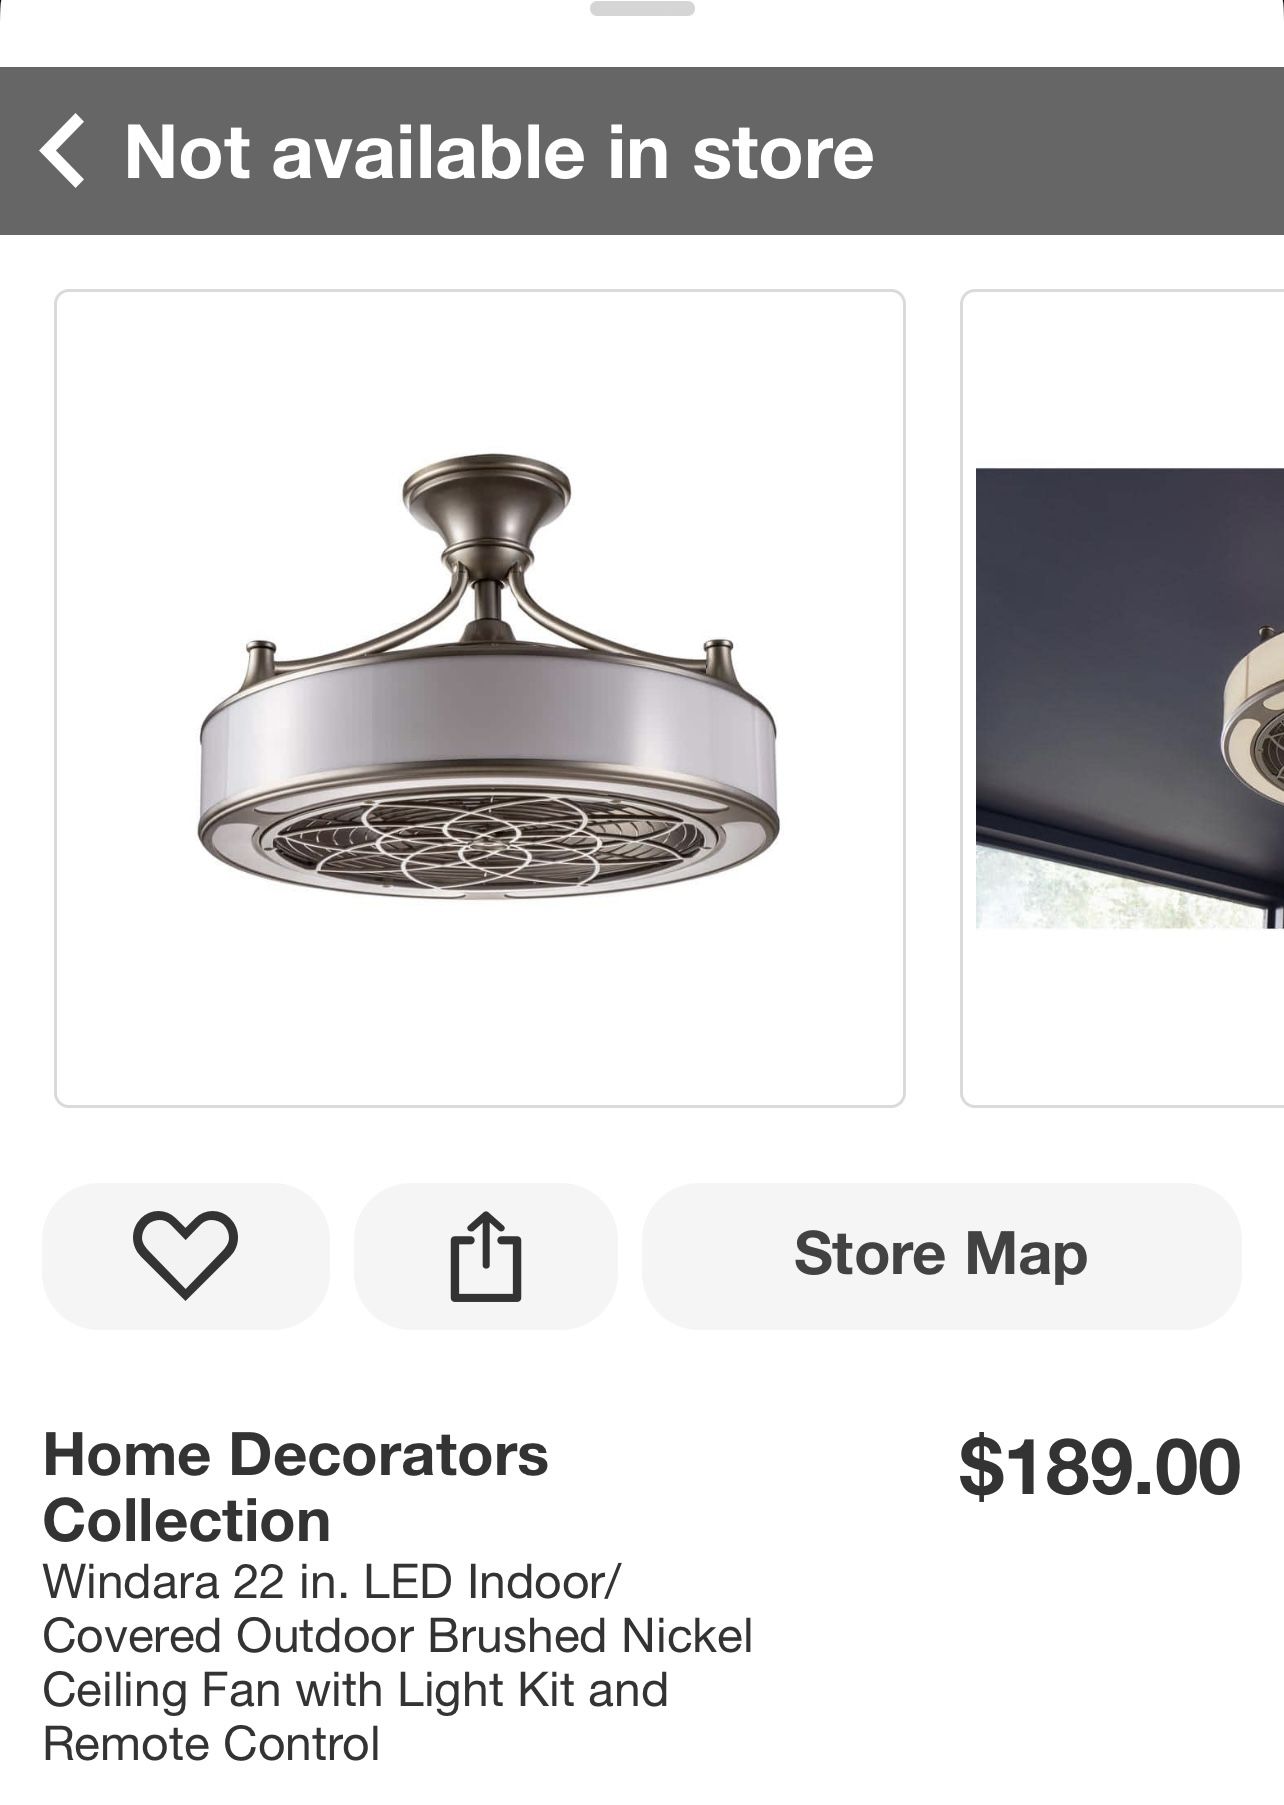Open Home Decorators Collection brand link

tap(296, 1487)
